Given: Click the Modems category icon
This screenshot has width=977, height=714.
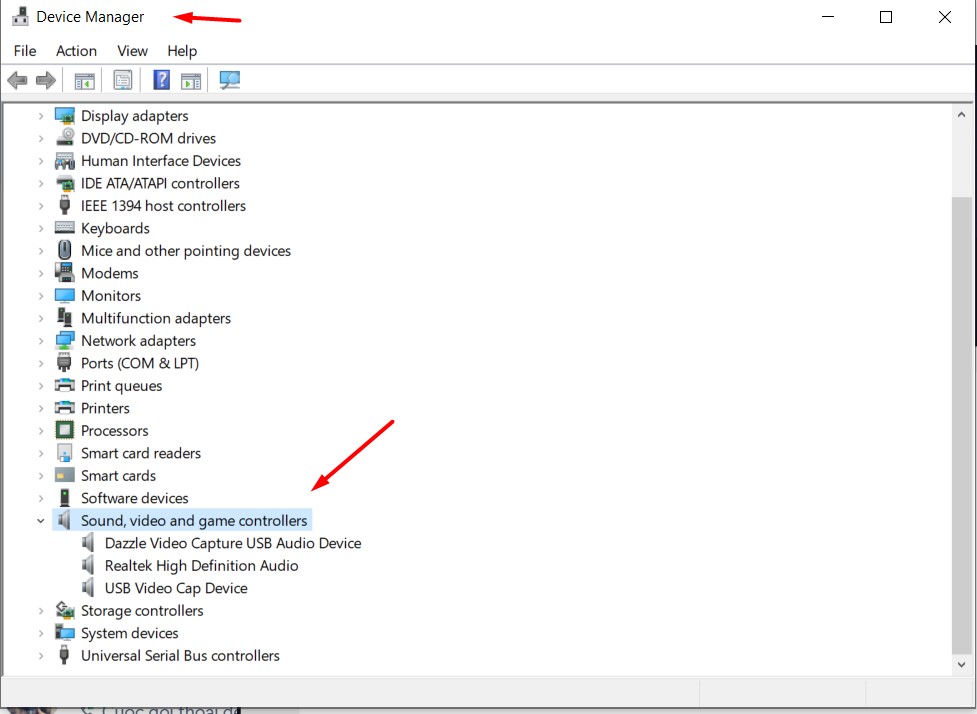Looking at the screenshot, I should pyautogui.click(x=65, y=273).
